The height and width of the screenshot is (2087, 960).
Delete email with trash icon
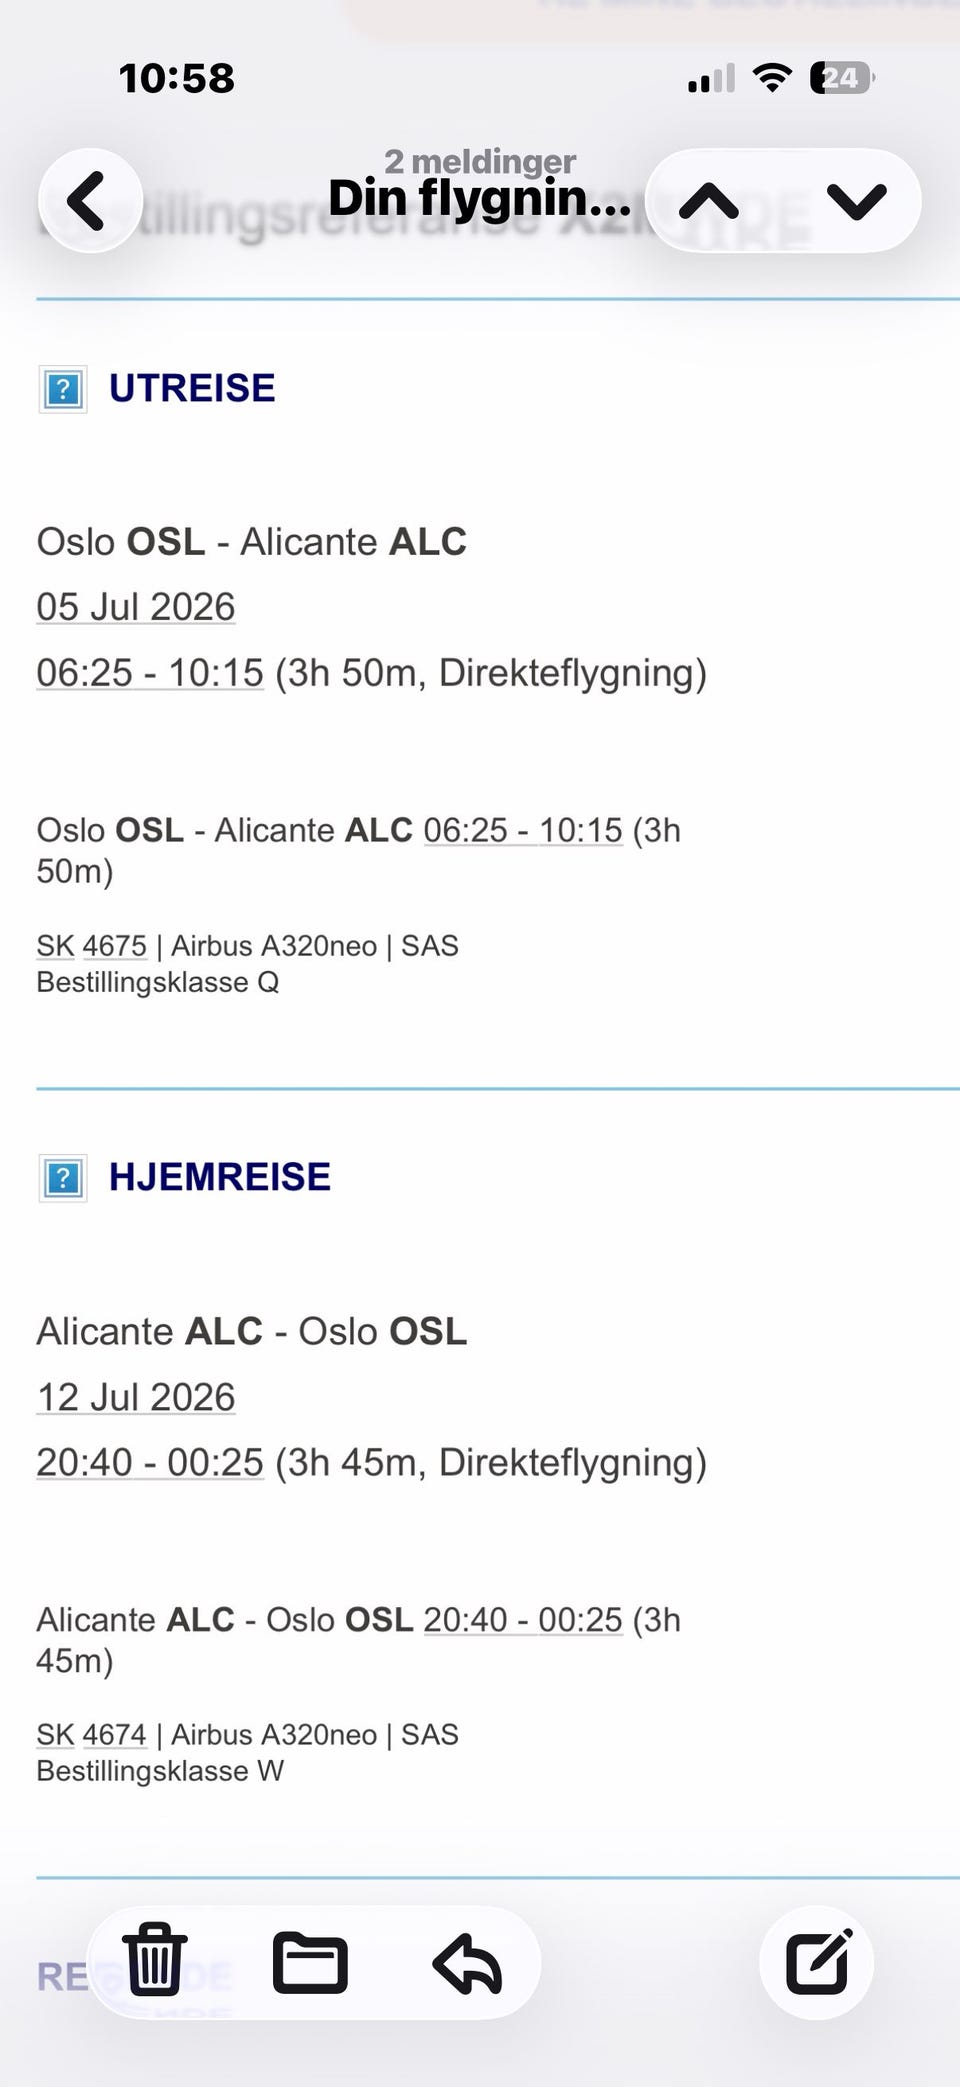[155, 1959]
